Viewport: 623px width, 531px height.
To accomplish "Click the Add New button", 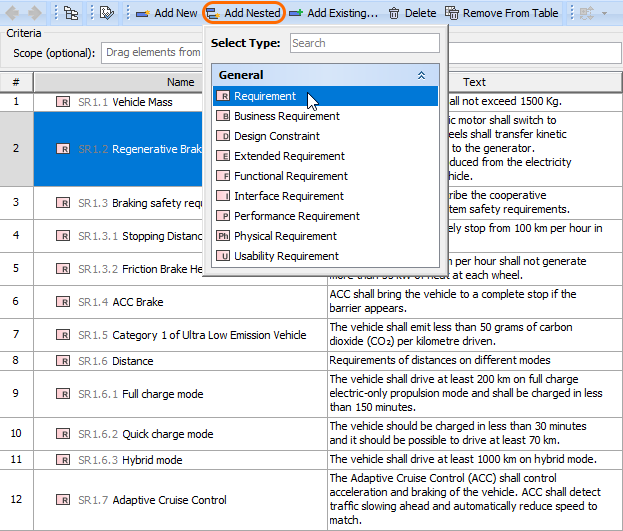I will pos(166,13).
